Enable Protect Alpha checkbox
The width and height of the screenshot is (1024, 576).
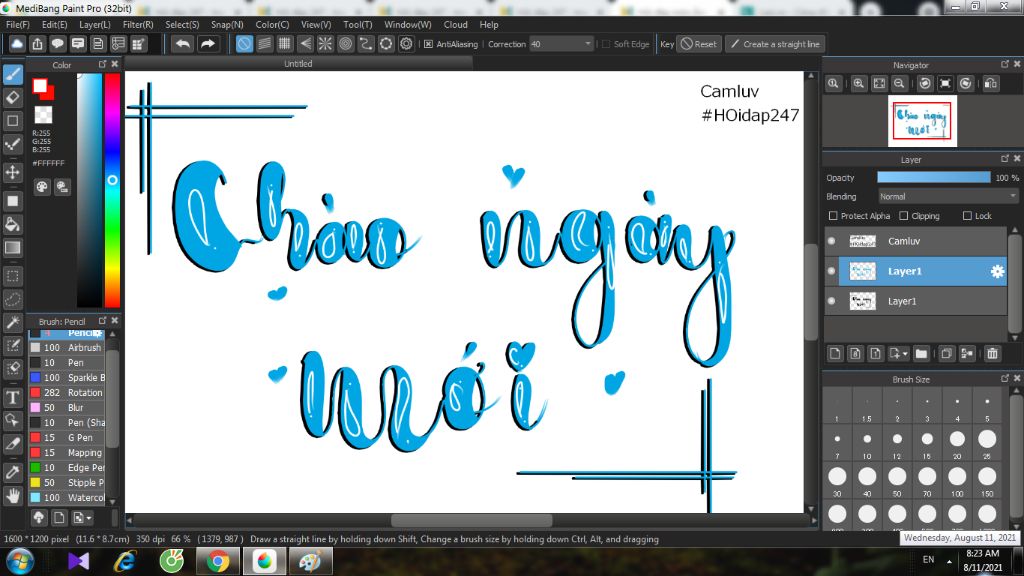[833, 216]
